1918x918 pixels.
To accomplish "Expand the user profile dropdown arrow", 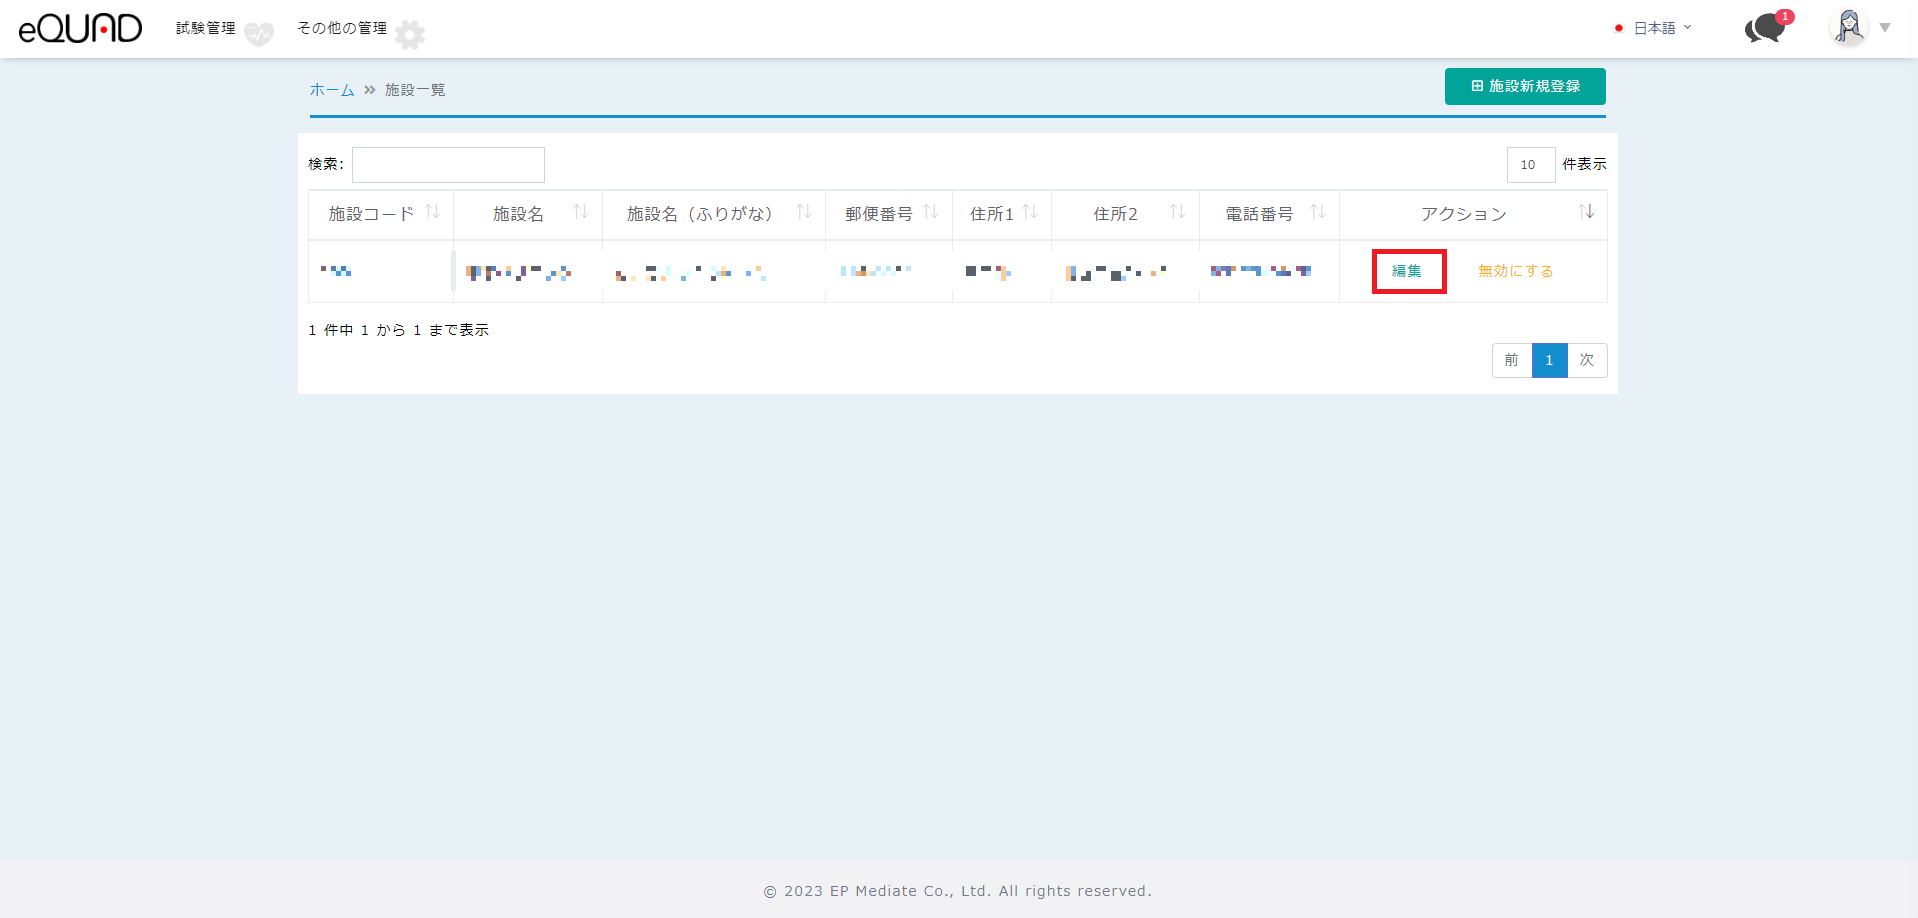I will click(x=1885, y=28).
